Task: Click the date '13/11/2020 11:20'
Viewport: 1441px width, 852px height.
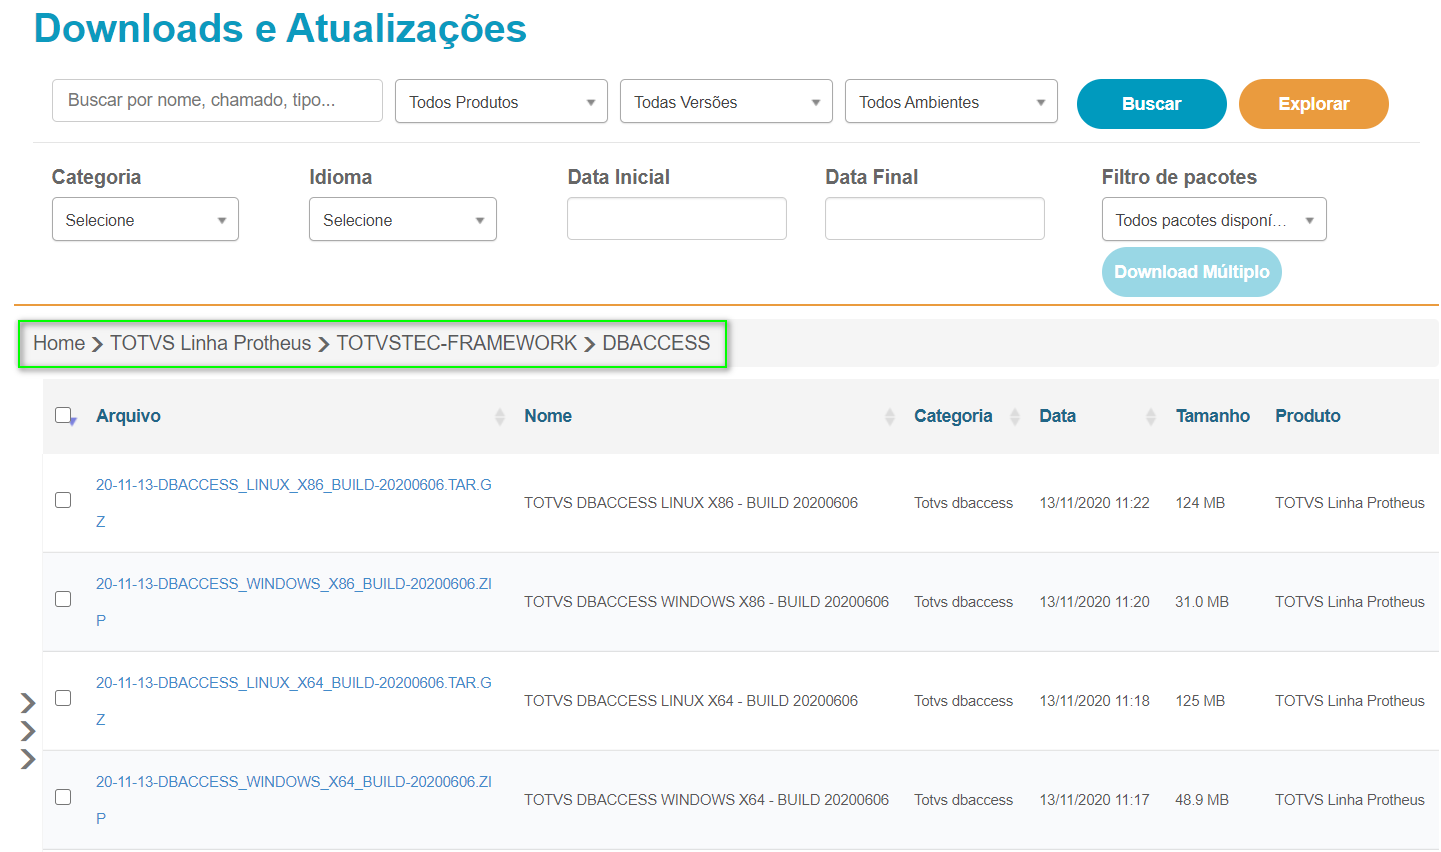Action: pos(1095,602)
